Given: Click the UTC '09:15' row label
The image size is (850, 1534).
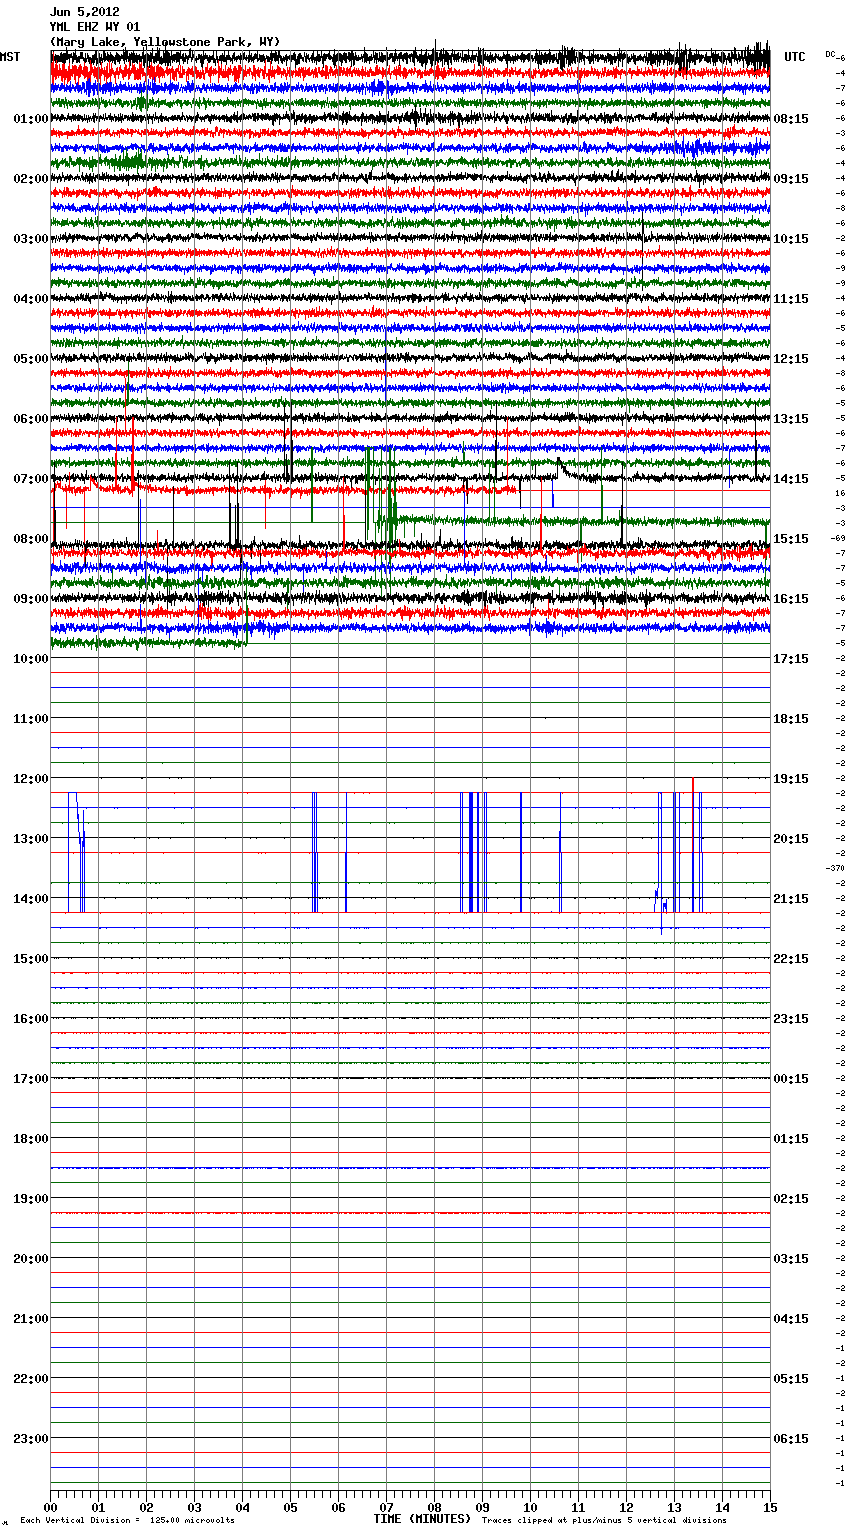Looking at the screenshot, I should (x=791, y=179).
